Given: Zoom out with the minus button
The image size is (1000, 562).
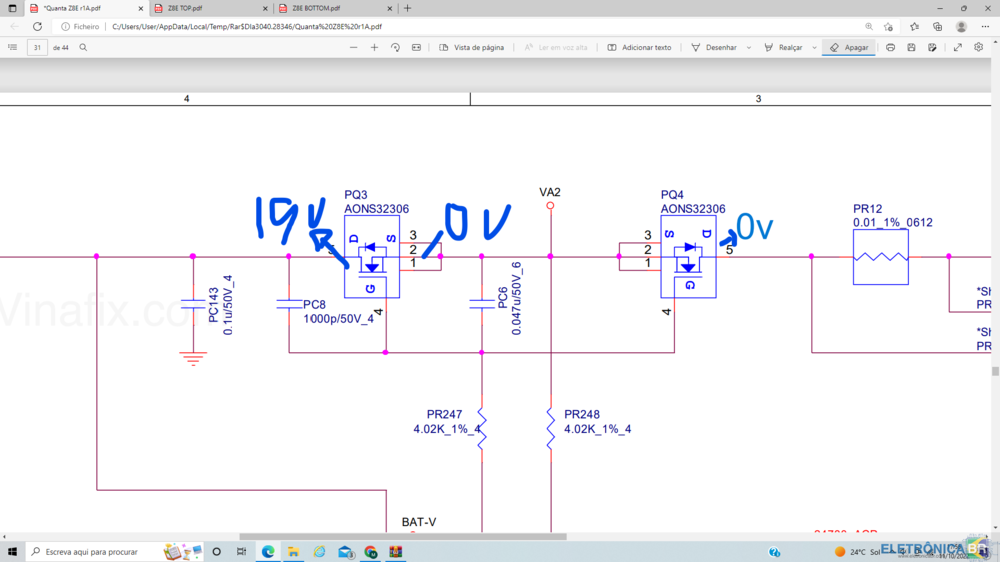Looking at the screenshot, I should pos(353,47).
